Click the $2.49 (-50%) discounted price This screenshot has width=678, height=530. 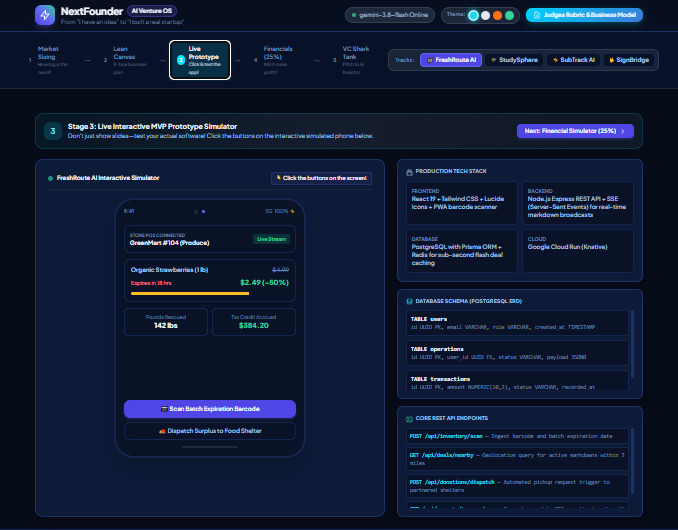pos(264,283)
